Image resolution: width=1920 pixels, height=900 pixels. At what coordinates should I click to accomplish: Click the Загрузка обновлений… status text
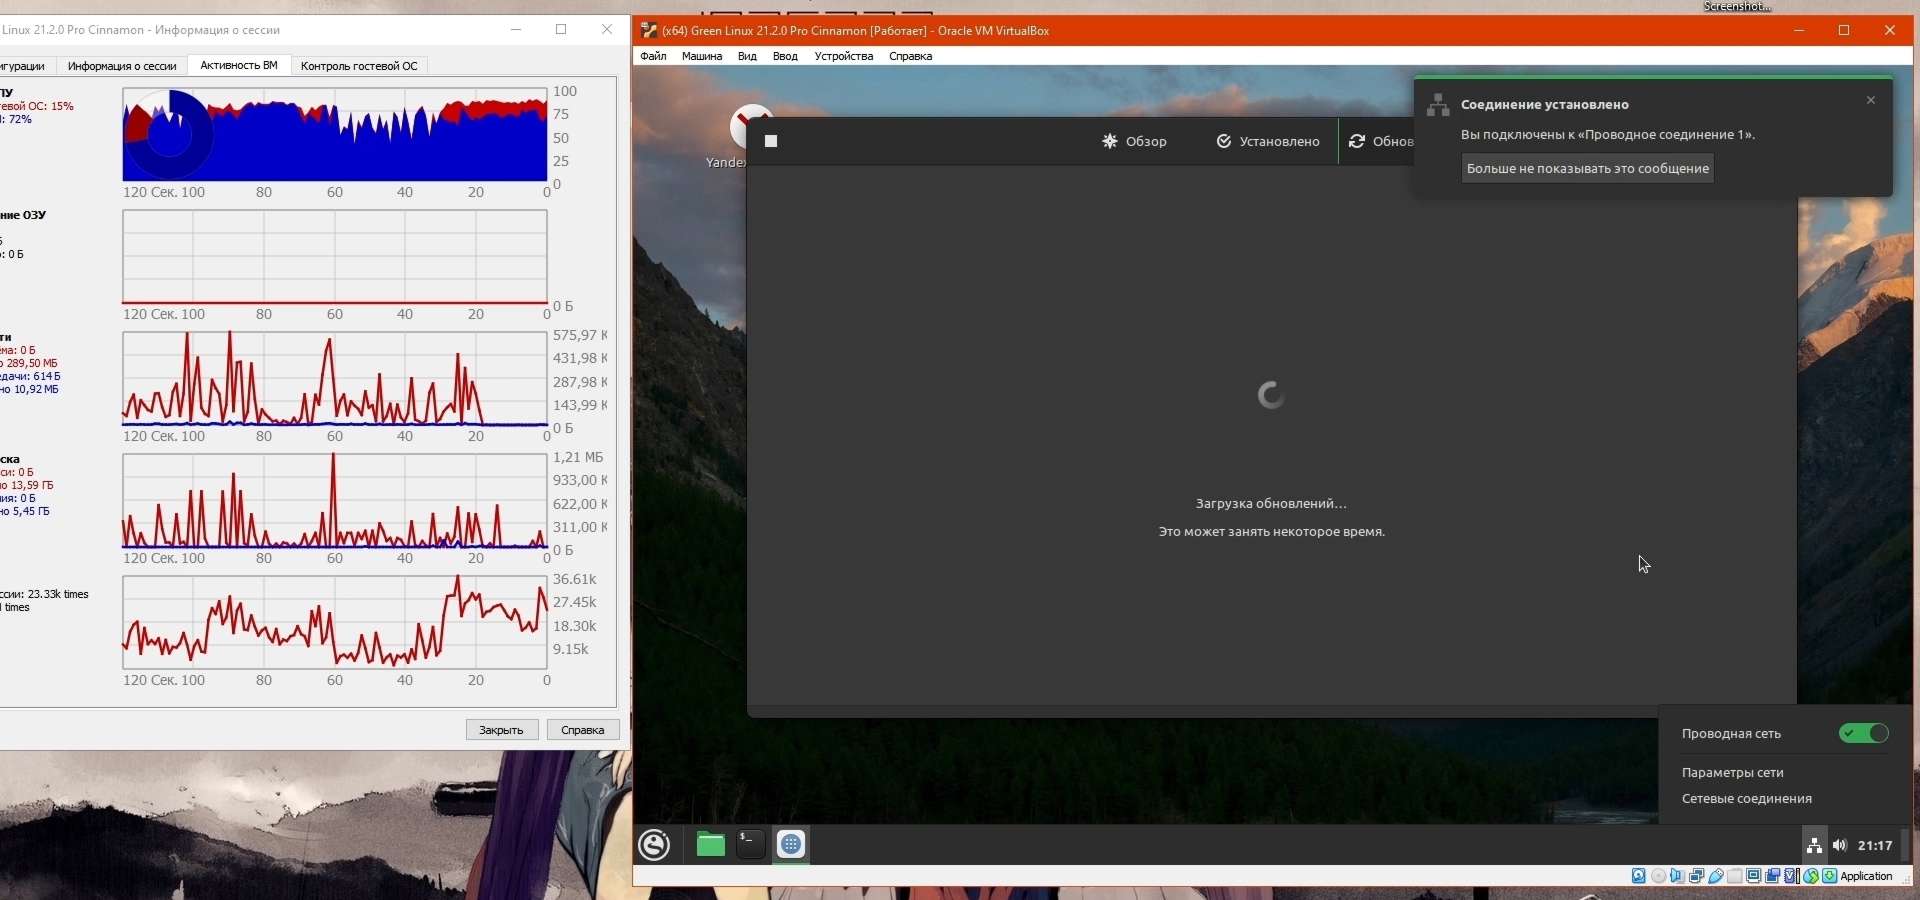click(x=1271, y=504)
